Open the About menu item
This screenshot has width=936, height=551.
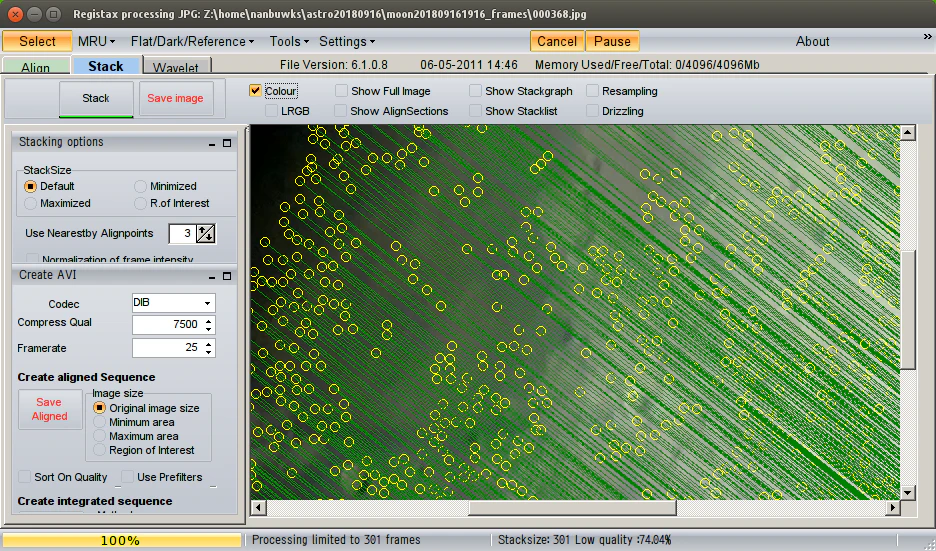[x=812, y=41]
